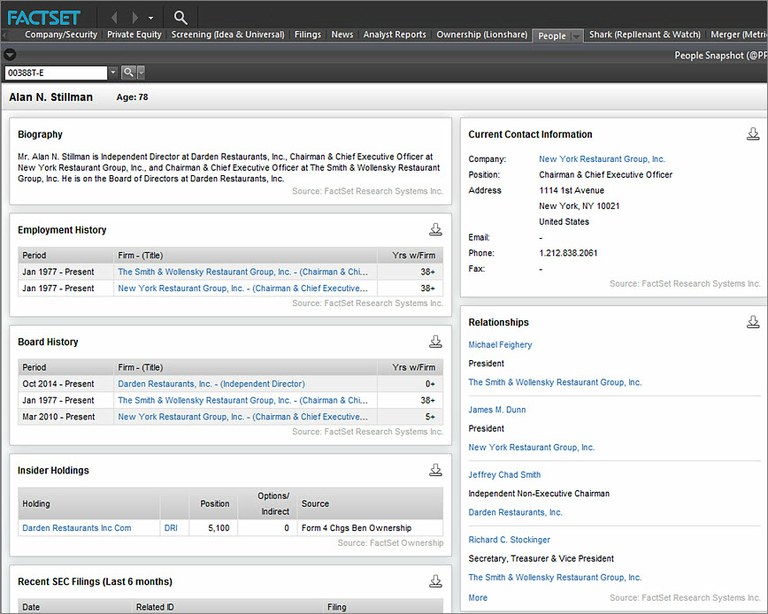This screenshot has width=768, height=614.
Task: Click Insider Holdings Position column header
Action: tap(214, 503)
